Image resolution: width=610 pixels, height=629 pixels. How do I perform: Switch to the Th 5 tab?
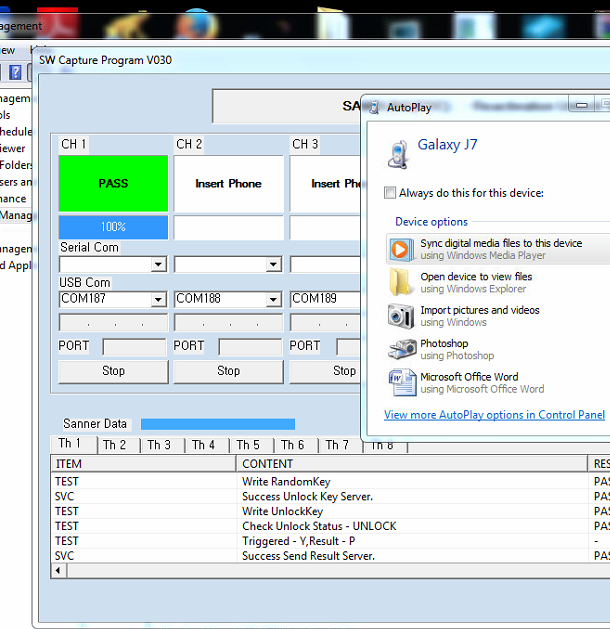(248, 445)
